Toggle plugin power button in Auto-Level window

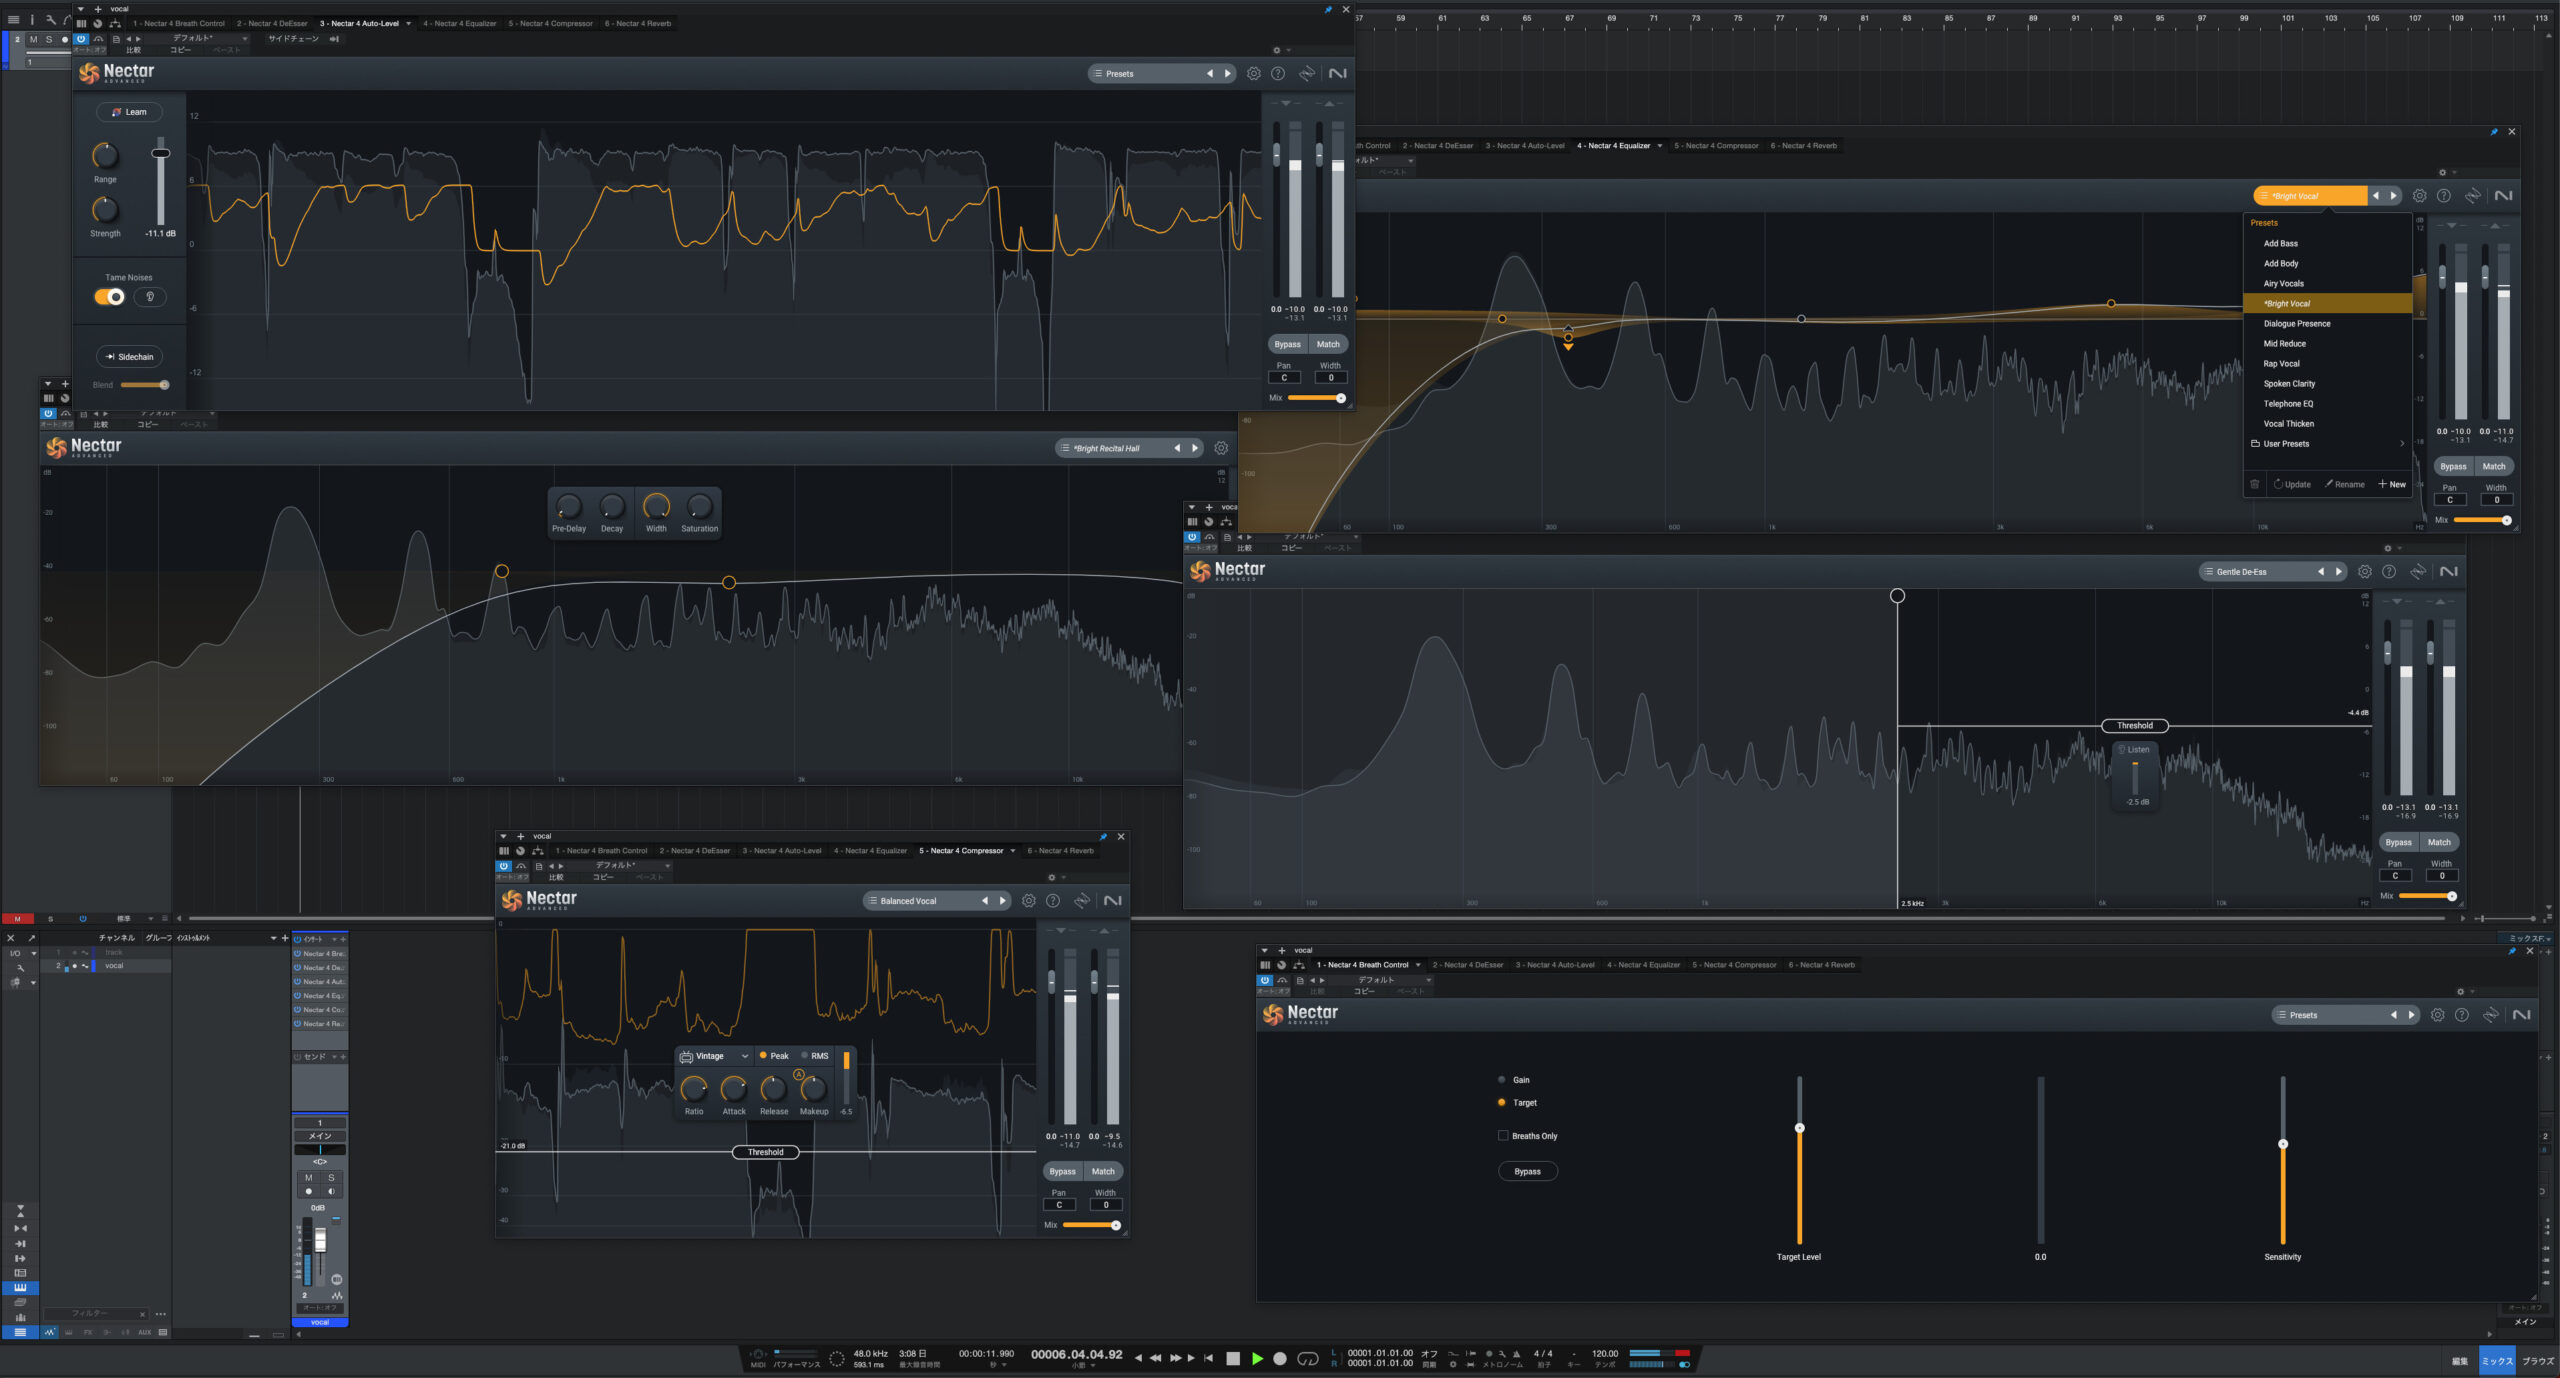[81, 39]
